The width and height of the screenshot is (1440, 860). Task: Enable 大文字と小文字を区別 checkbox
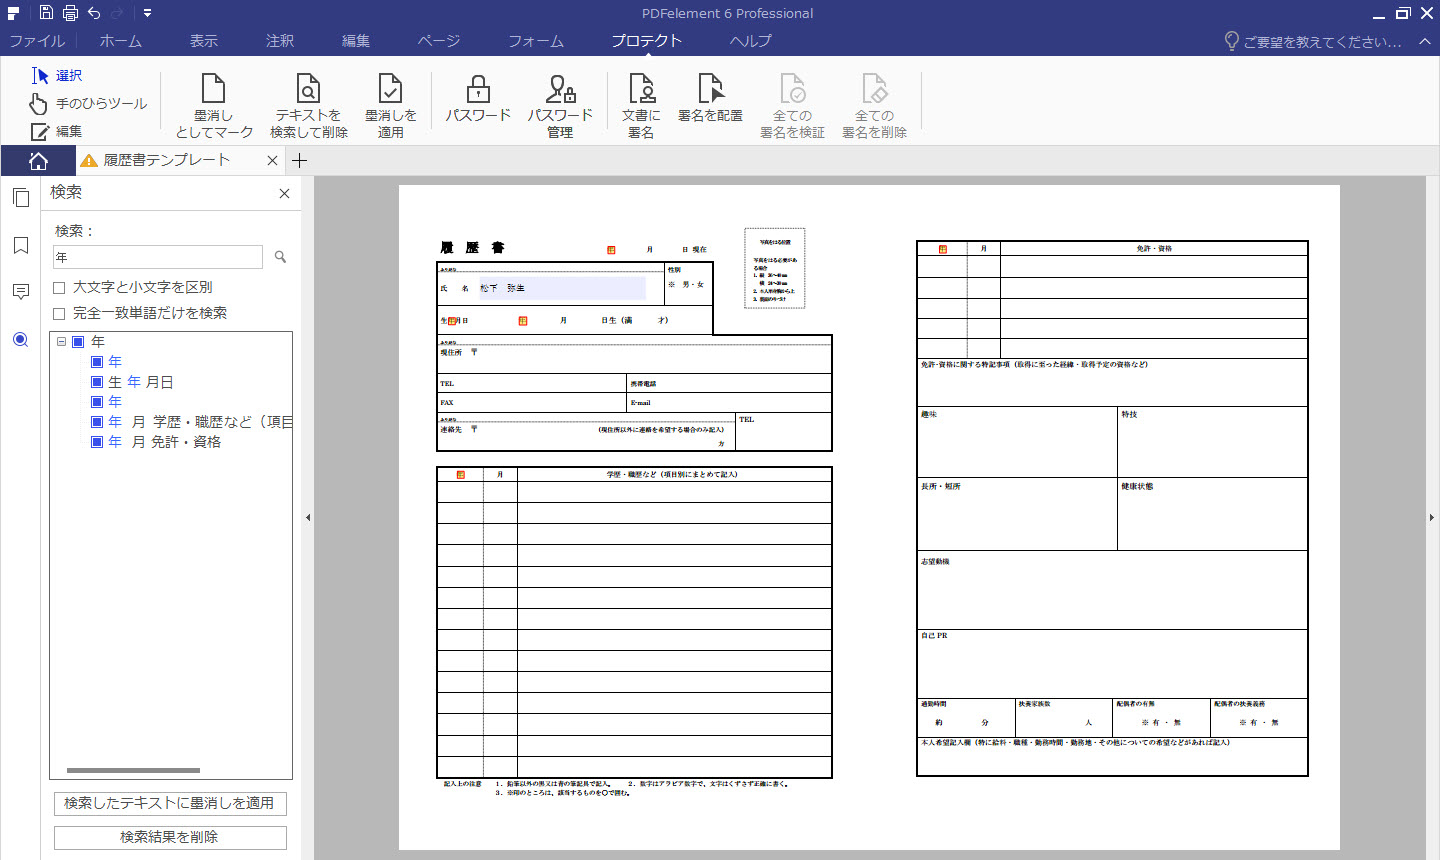tap(59, 287)
